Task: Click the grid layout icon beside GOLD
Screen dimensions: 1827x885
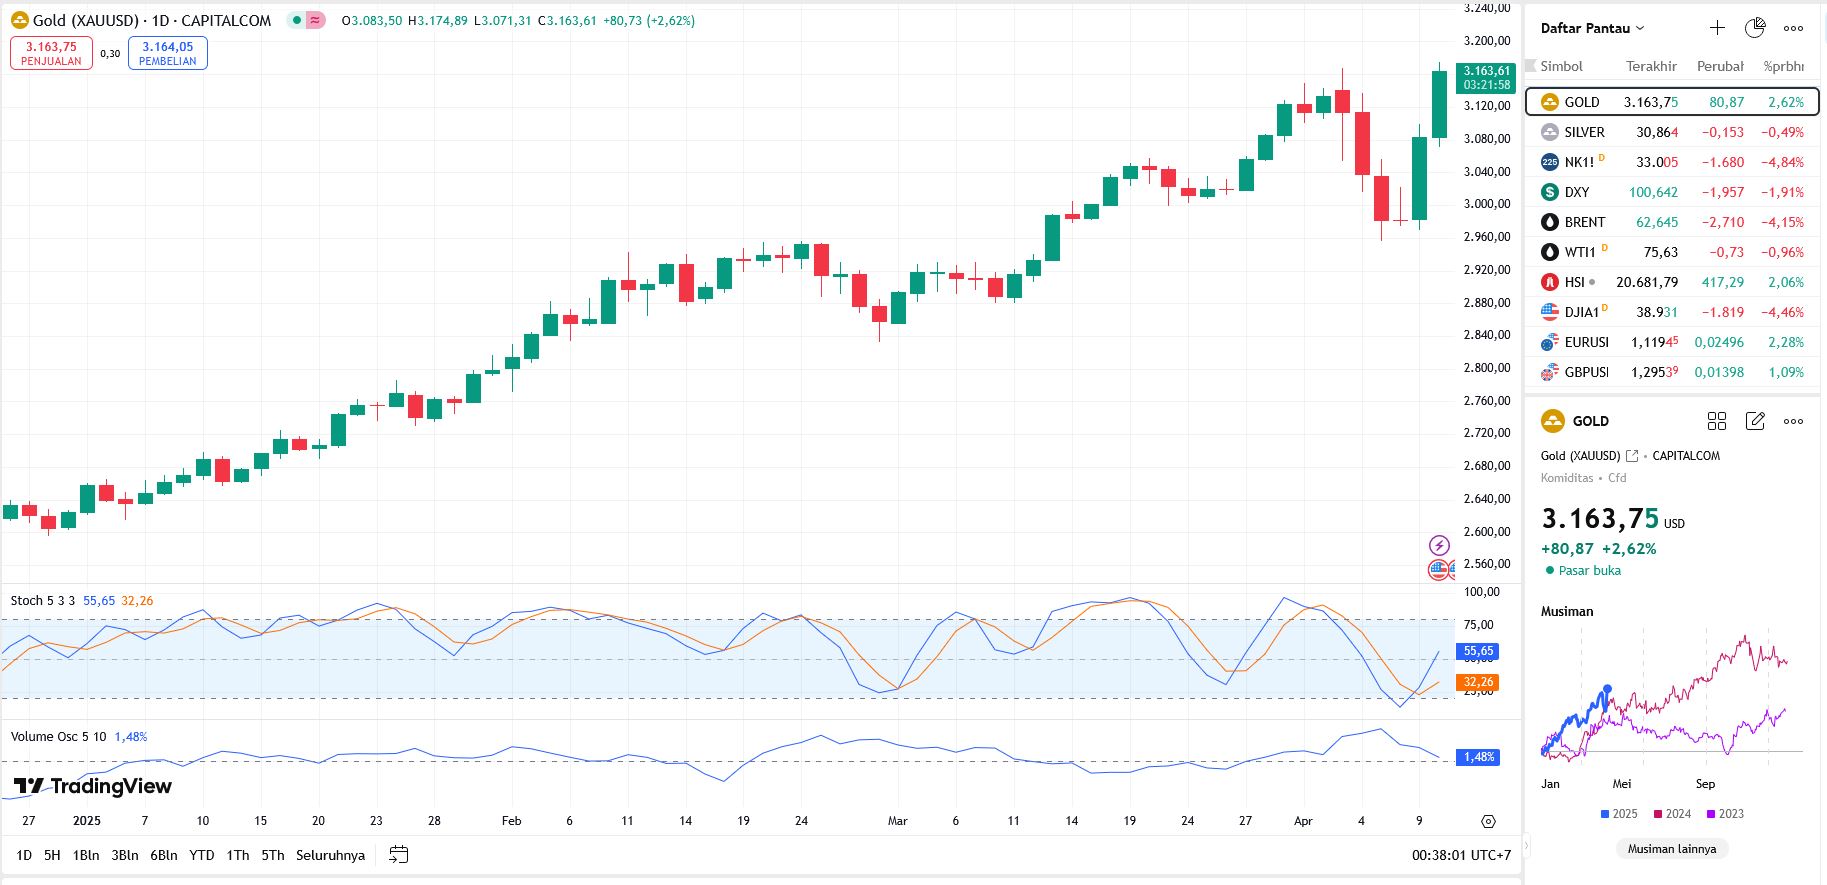Action: pos(1717,421)
